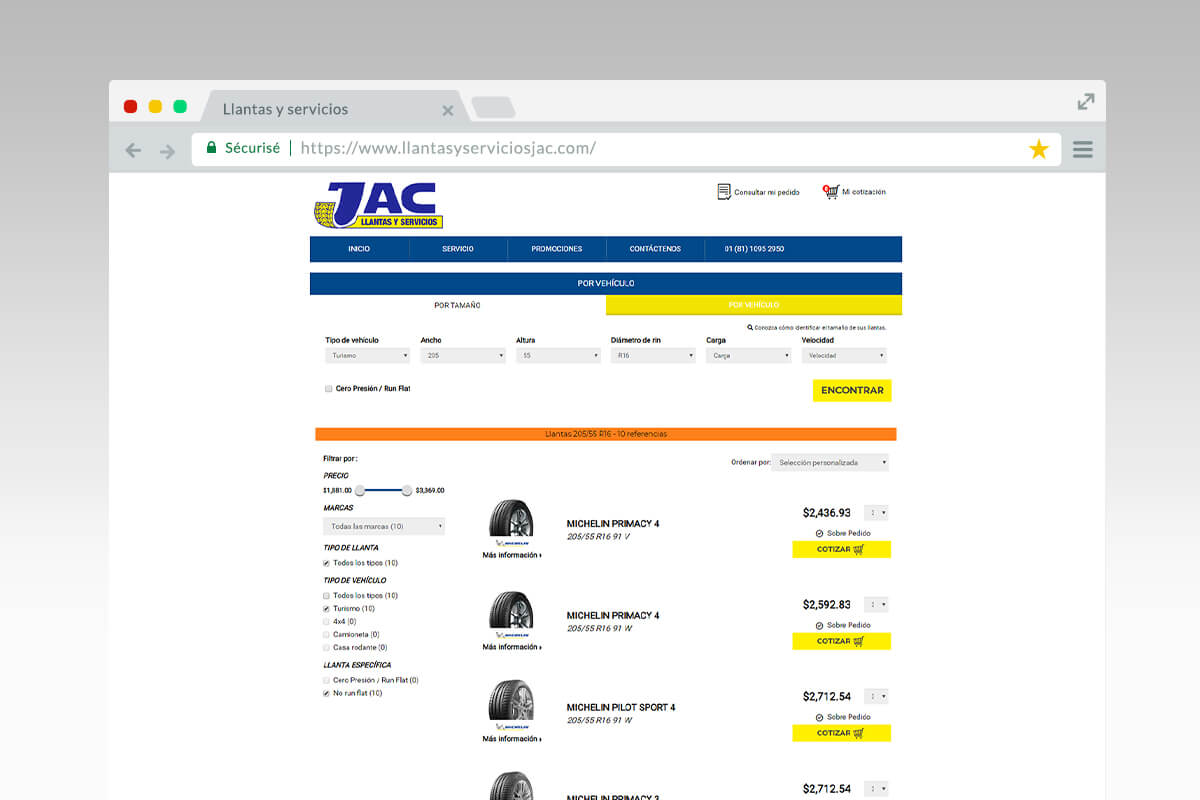The width and height of the screenshot is (1200, 800).
Task: Open the Consultar mi pedido link
Action: click(767, 192)
